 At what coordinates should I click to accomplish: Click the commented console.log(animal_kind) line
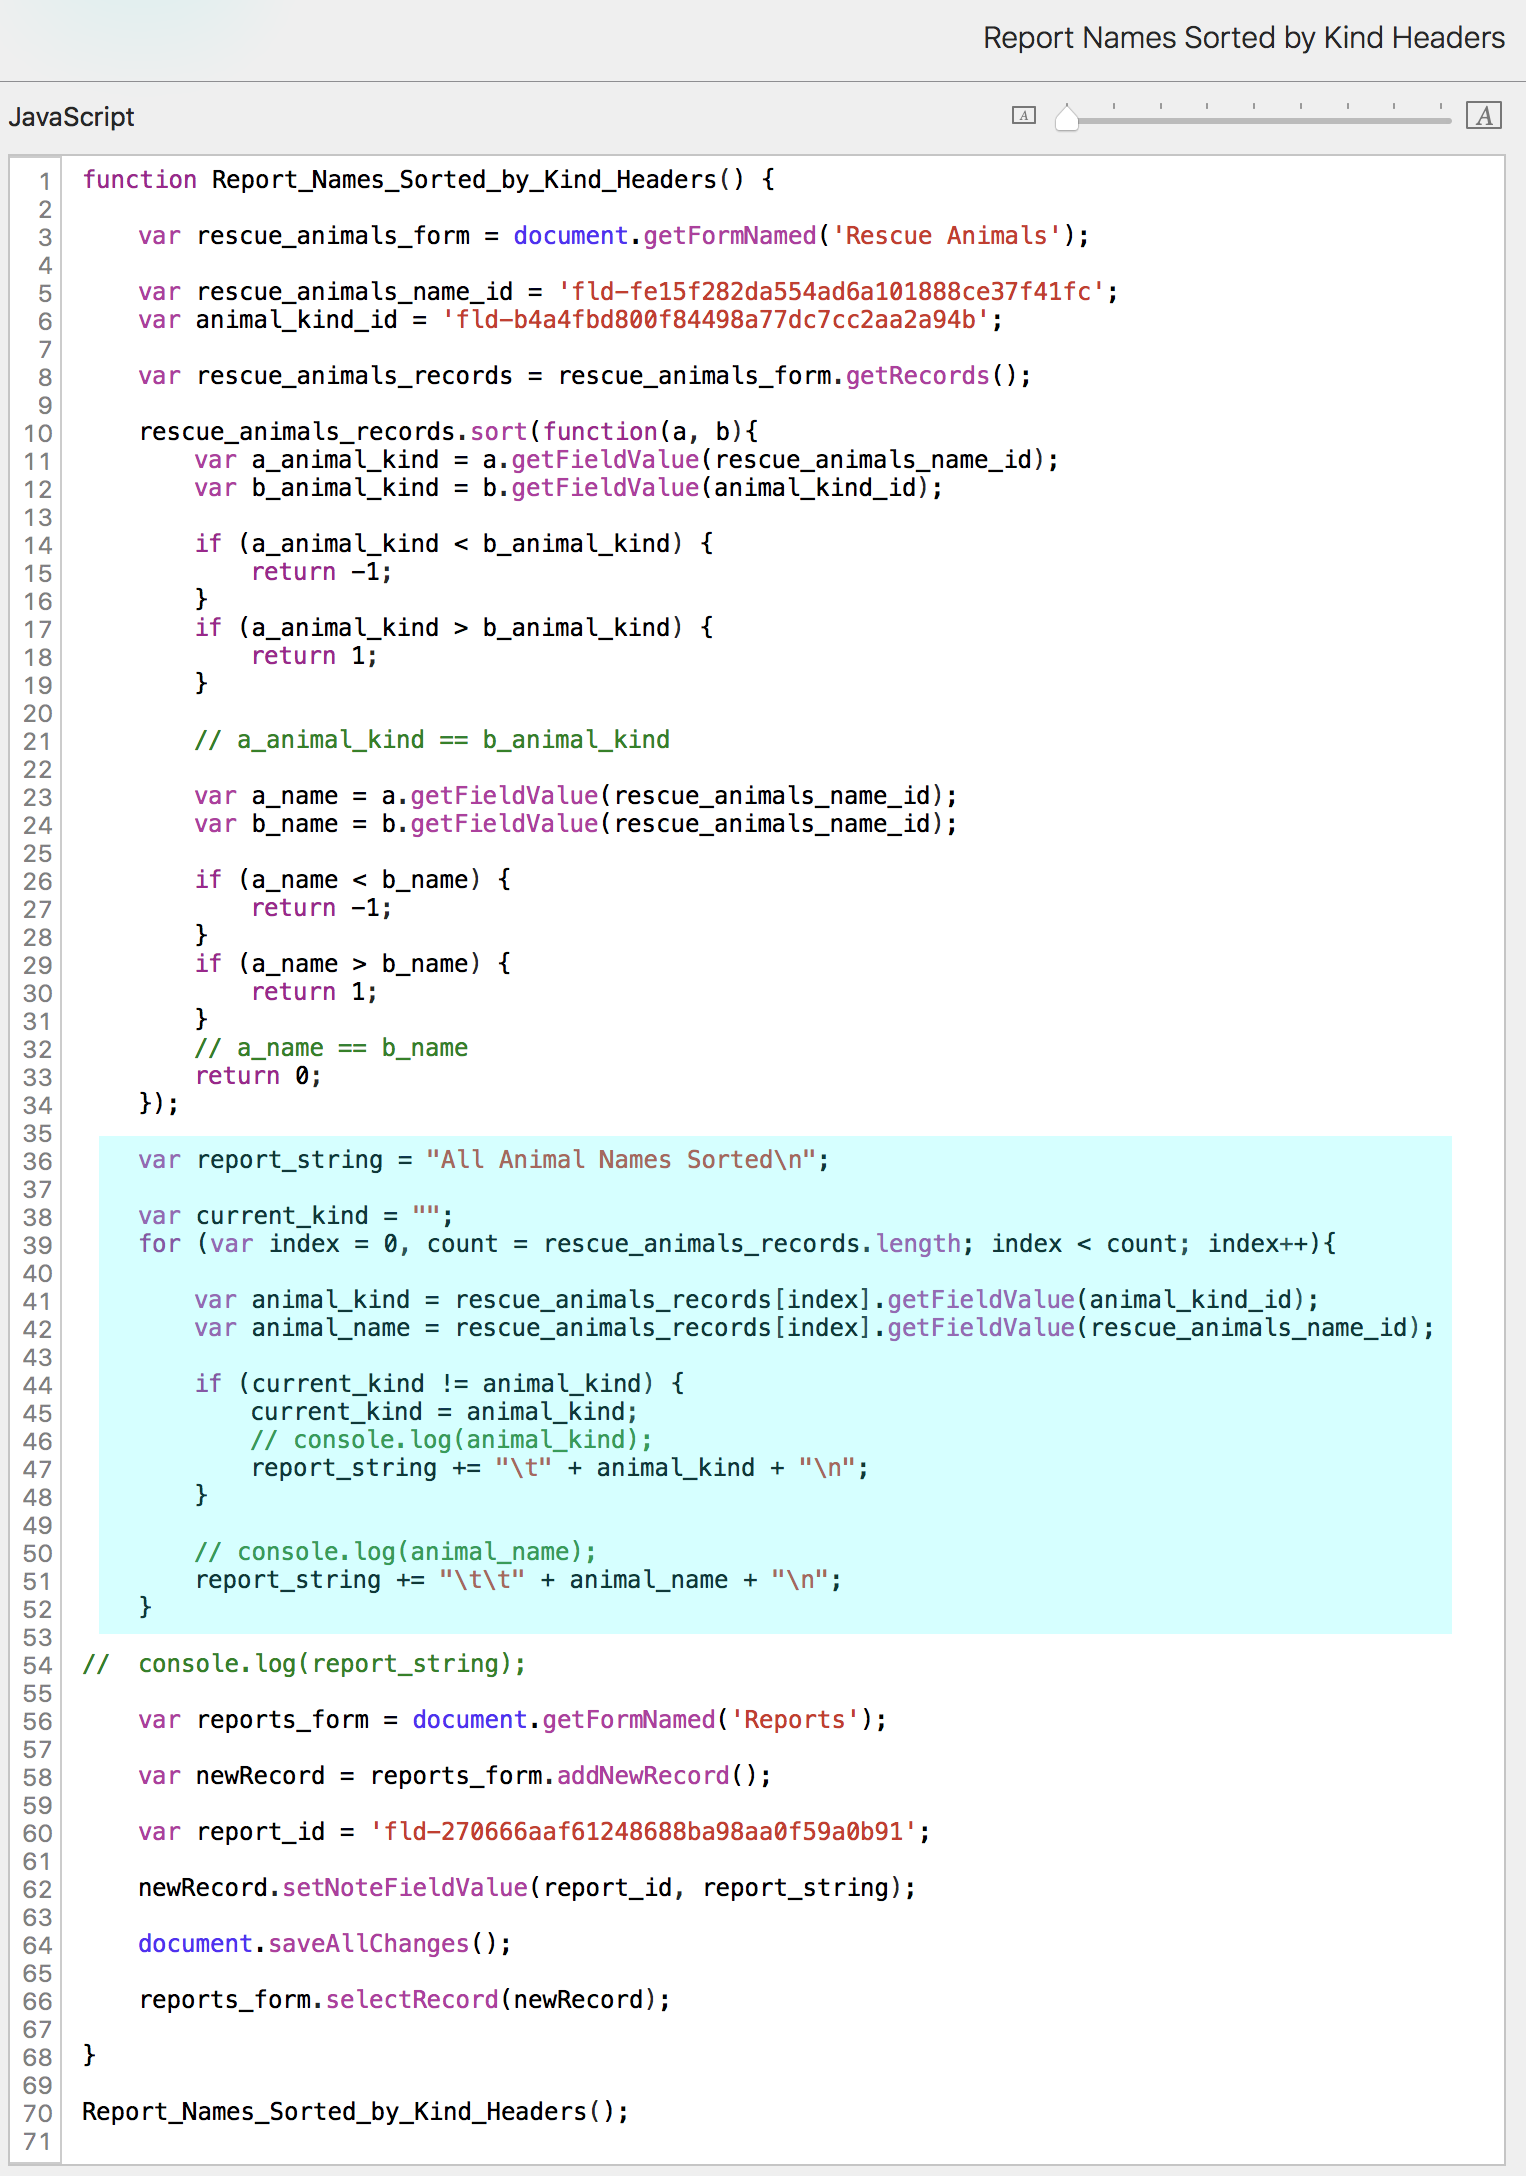click(450, 1440)
